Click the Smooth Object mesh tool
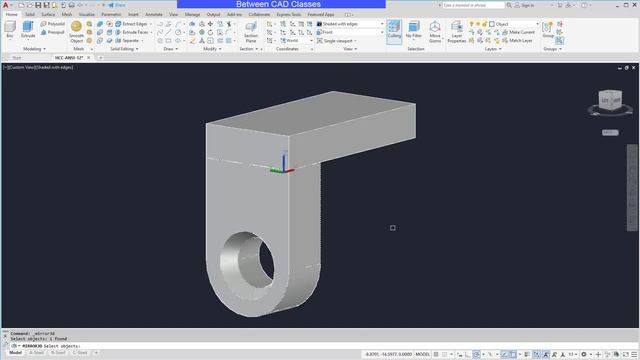Image resolution: width=640 pixels, height=360 pixels. pos(76,32)
